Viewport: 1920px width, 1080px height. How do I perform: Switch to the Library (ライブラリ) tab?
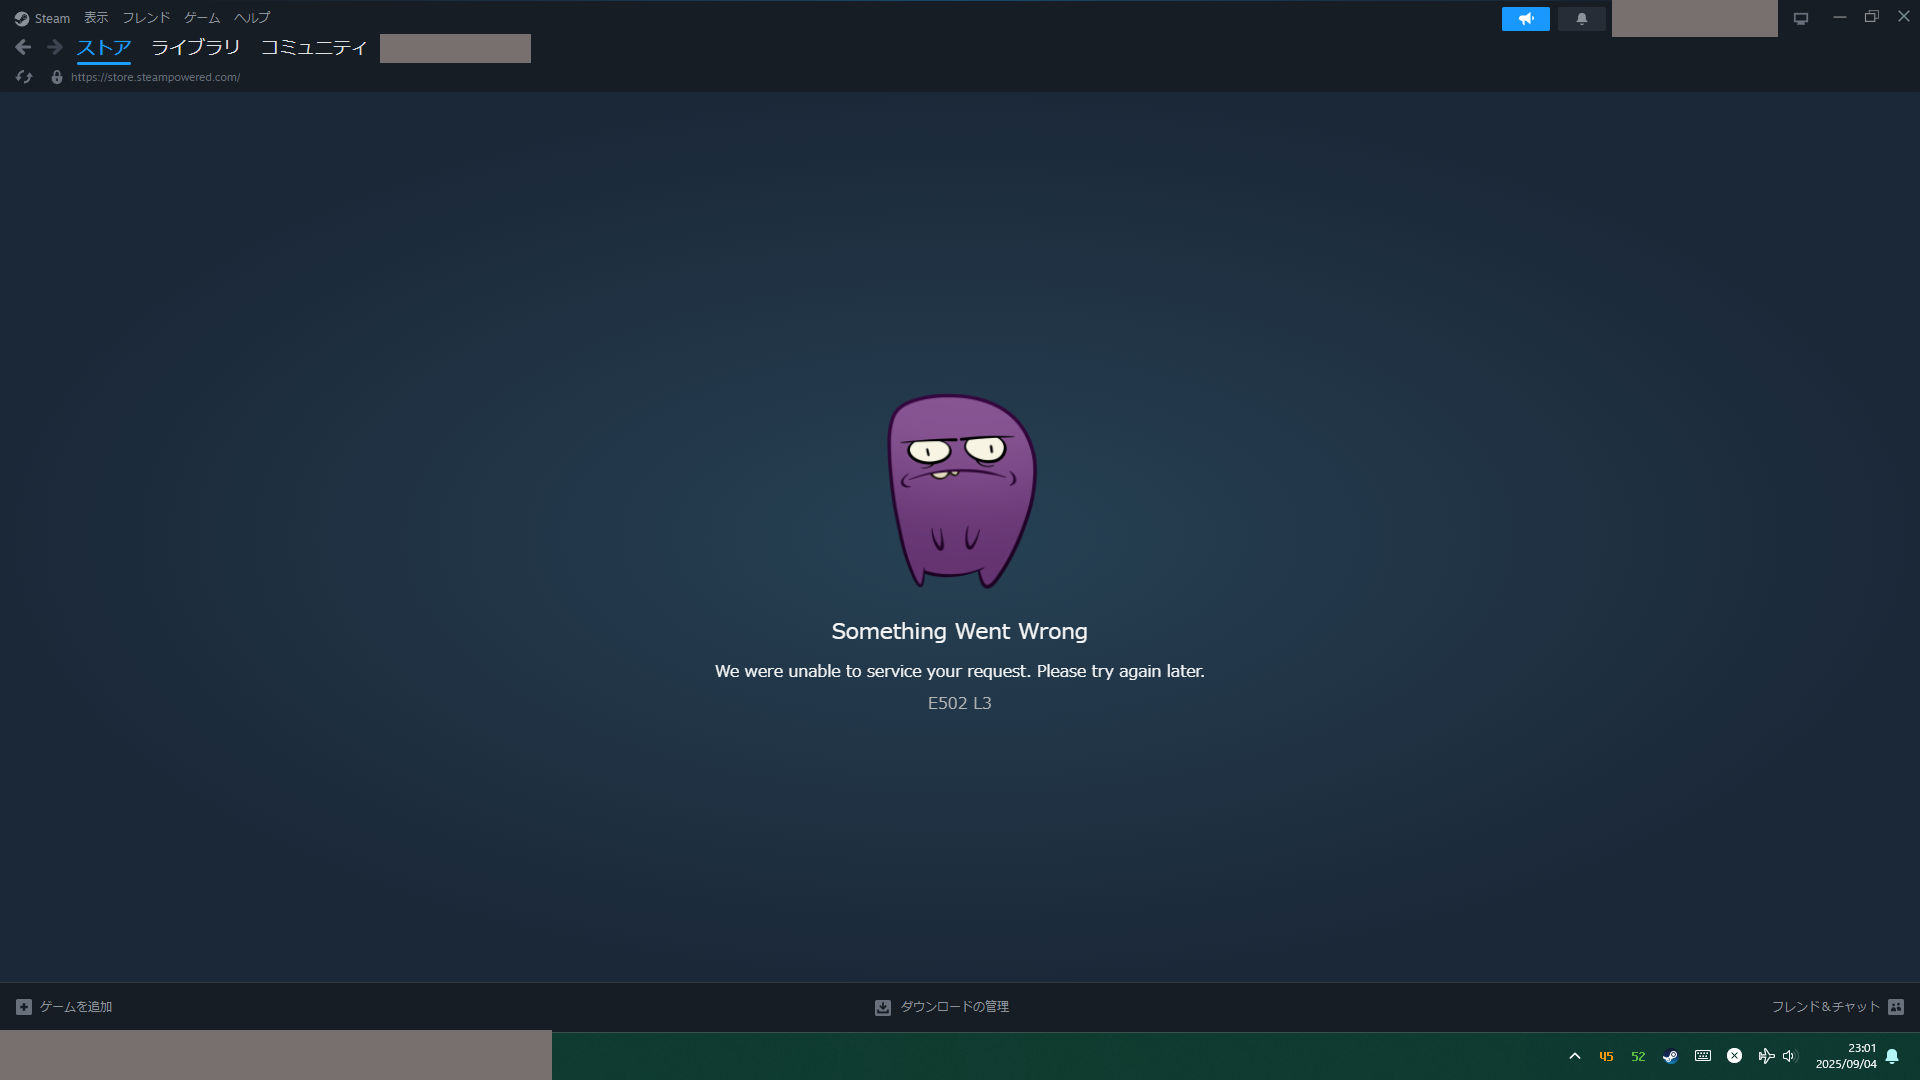coord(195,47)
